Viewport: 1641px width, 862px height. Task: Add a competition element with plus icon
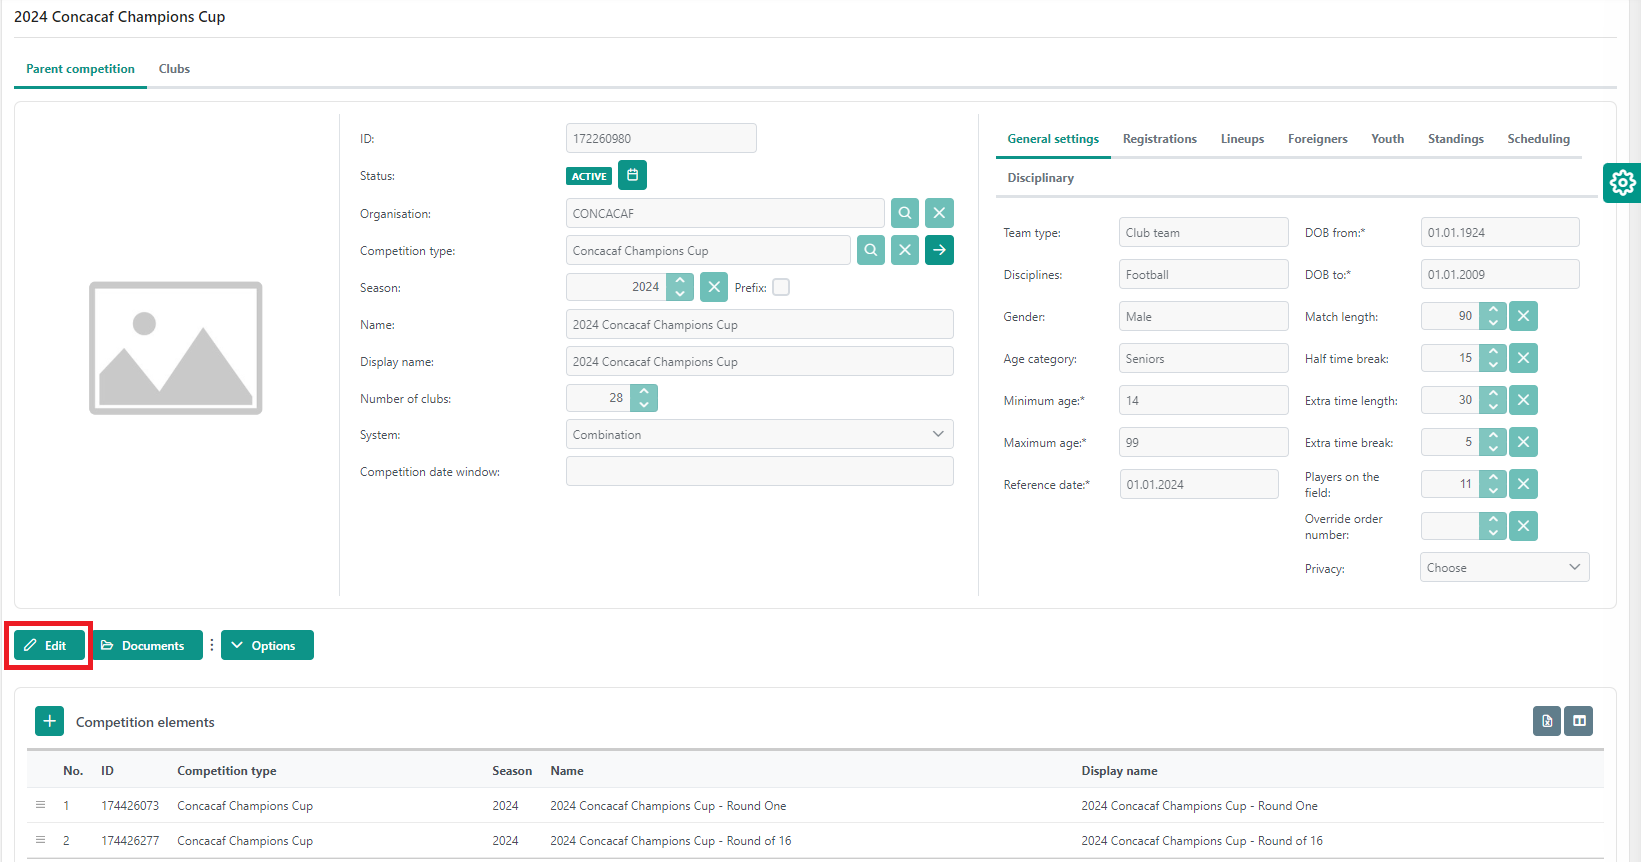tap(49, 721)
